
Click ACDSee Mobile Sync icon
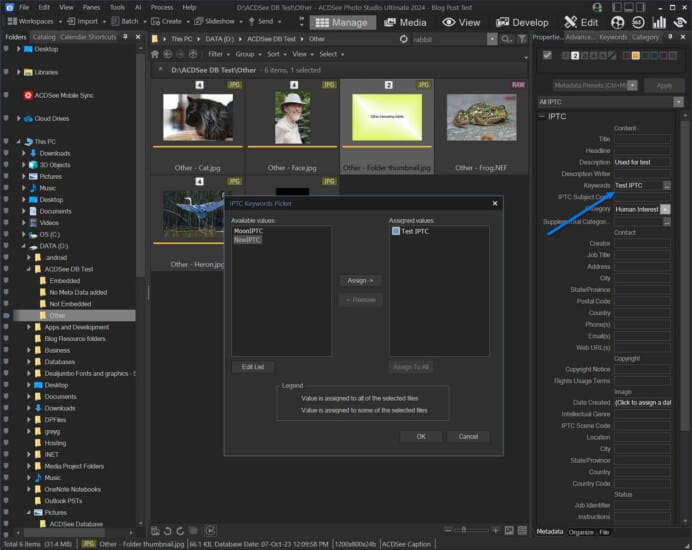(x=28, y=95)
